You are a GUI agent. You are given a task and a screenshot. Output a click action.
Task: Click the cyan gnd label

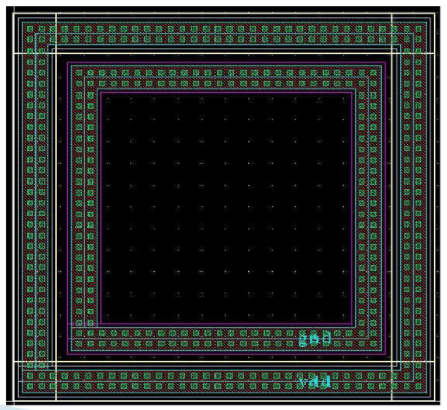pos(315,339)
